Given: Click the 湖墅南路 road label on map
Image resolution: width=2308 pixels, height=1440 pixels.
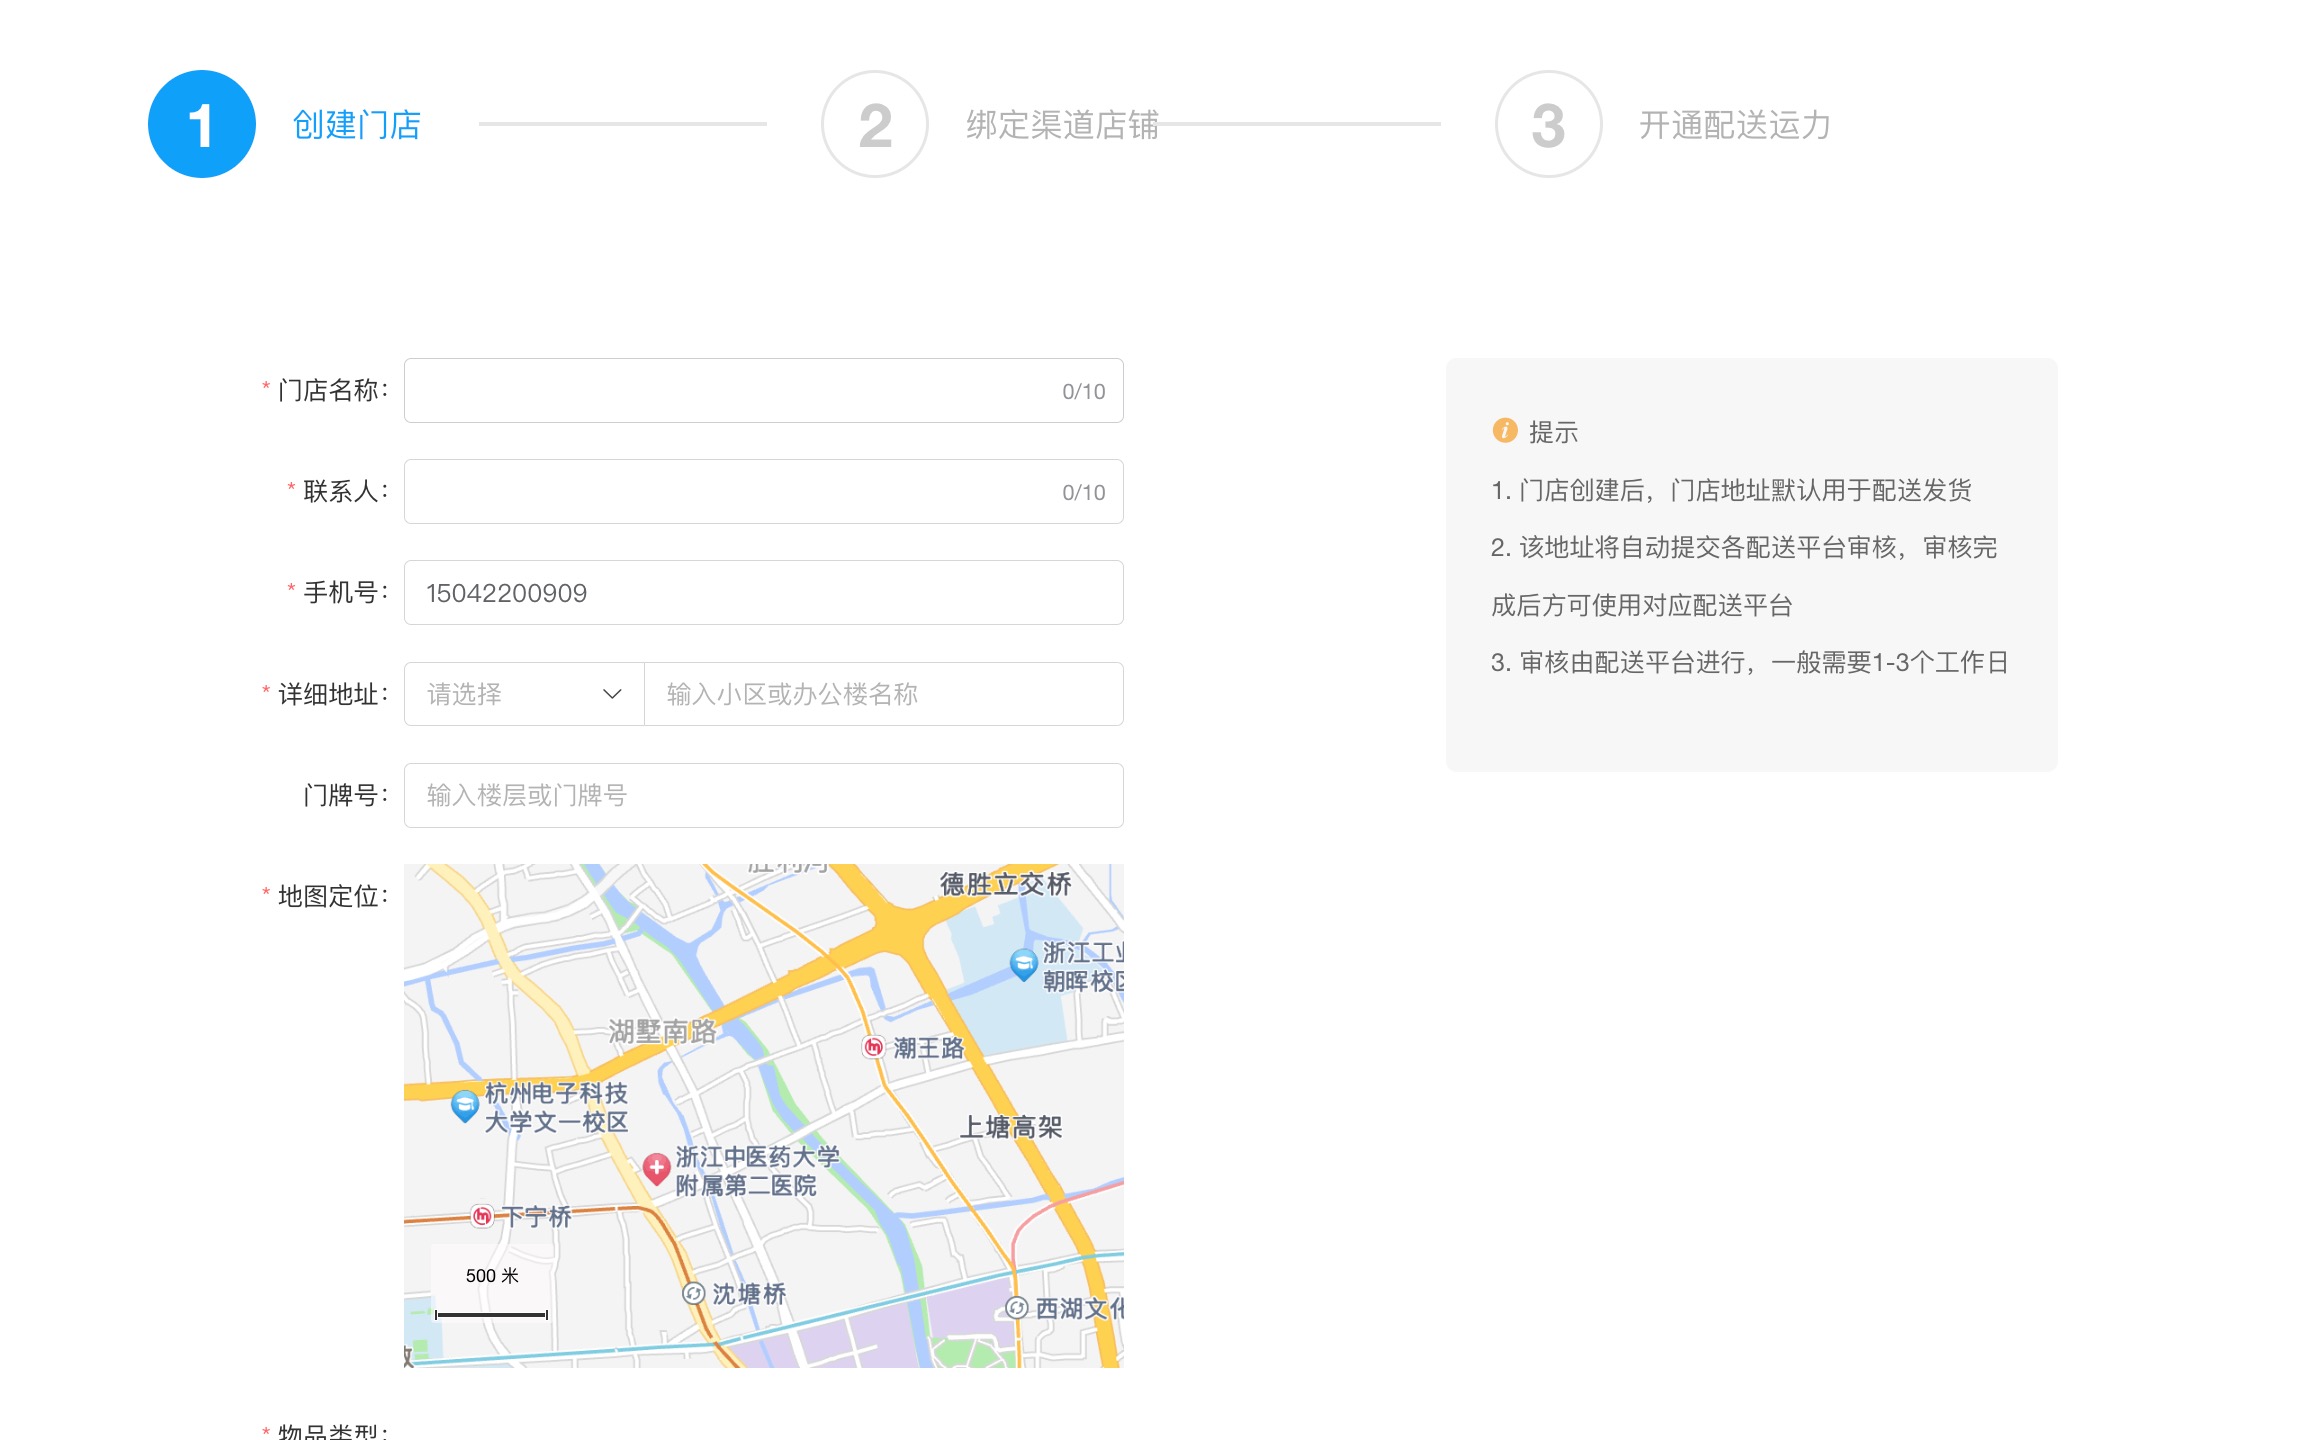Looking at the screenshot, I should pyautogui.click(x=662, y=1031).
